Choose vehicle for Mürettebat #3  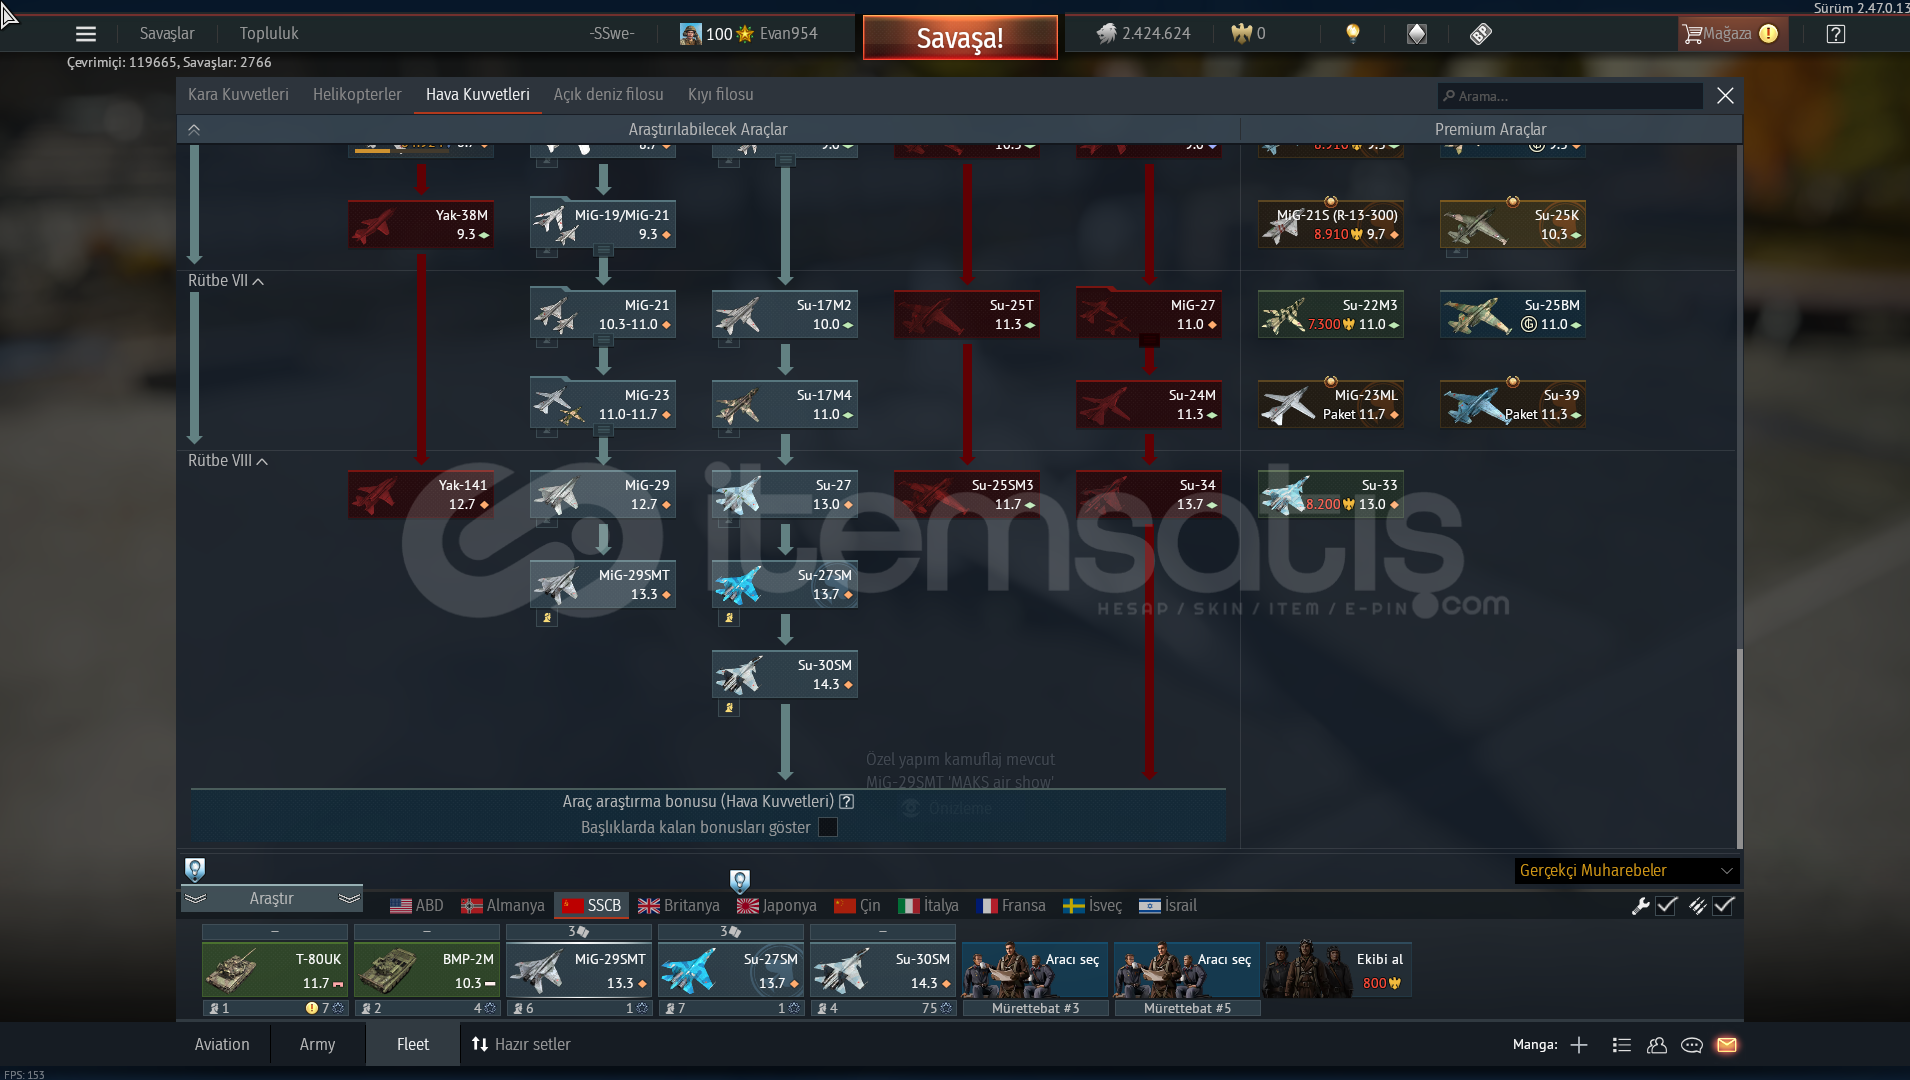point(1035,970)
